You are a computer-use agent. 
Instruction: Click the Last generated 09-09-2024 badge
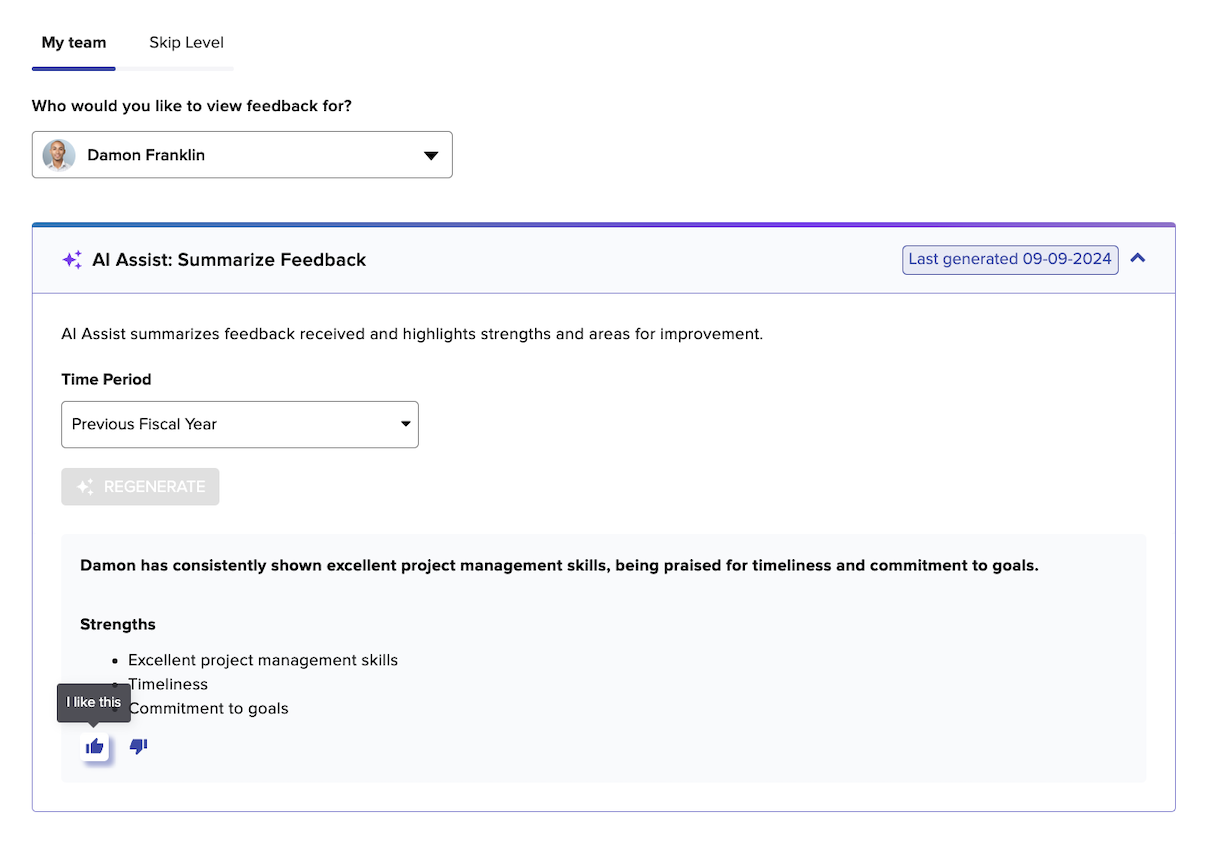coord(1010,259)
